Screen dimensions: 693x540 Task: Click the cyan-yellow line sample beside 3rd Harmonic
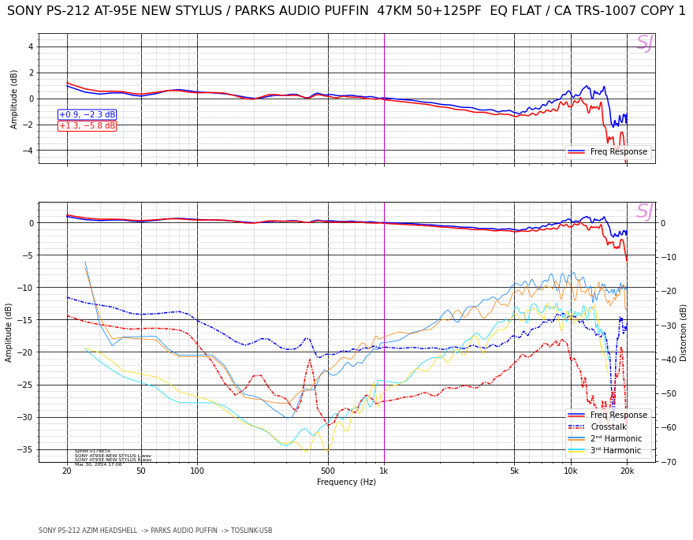(x=576, y=450)
